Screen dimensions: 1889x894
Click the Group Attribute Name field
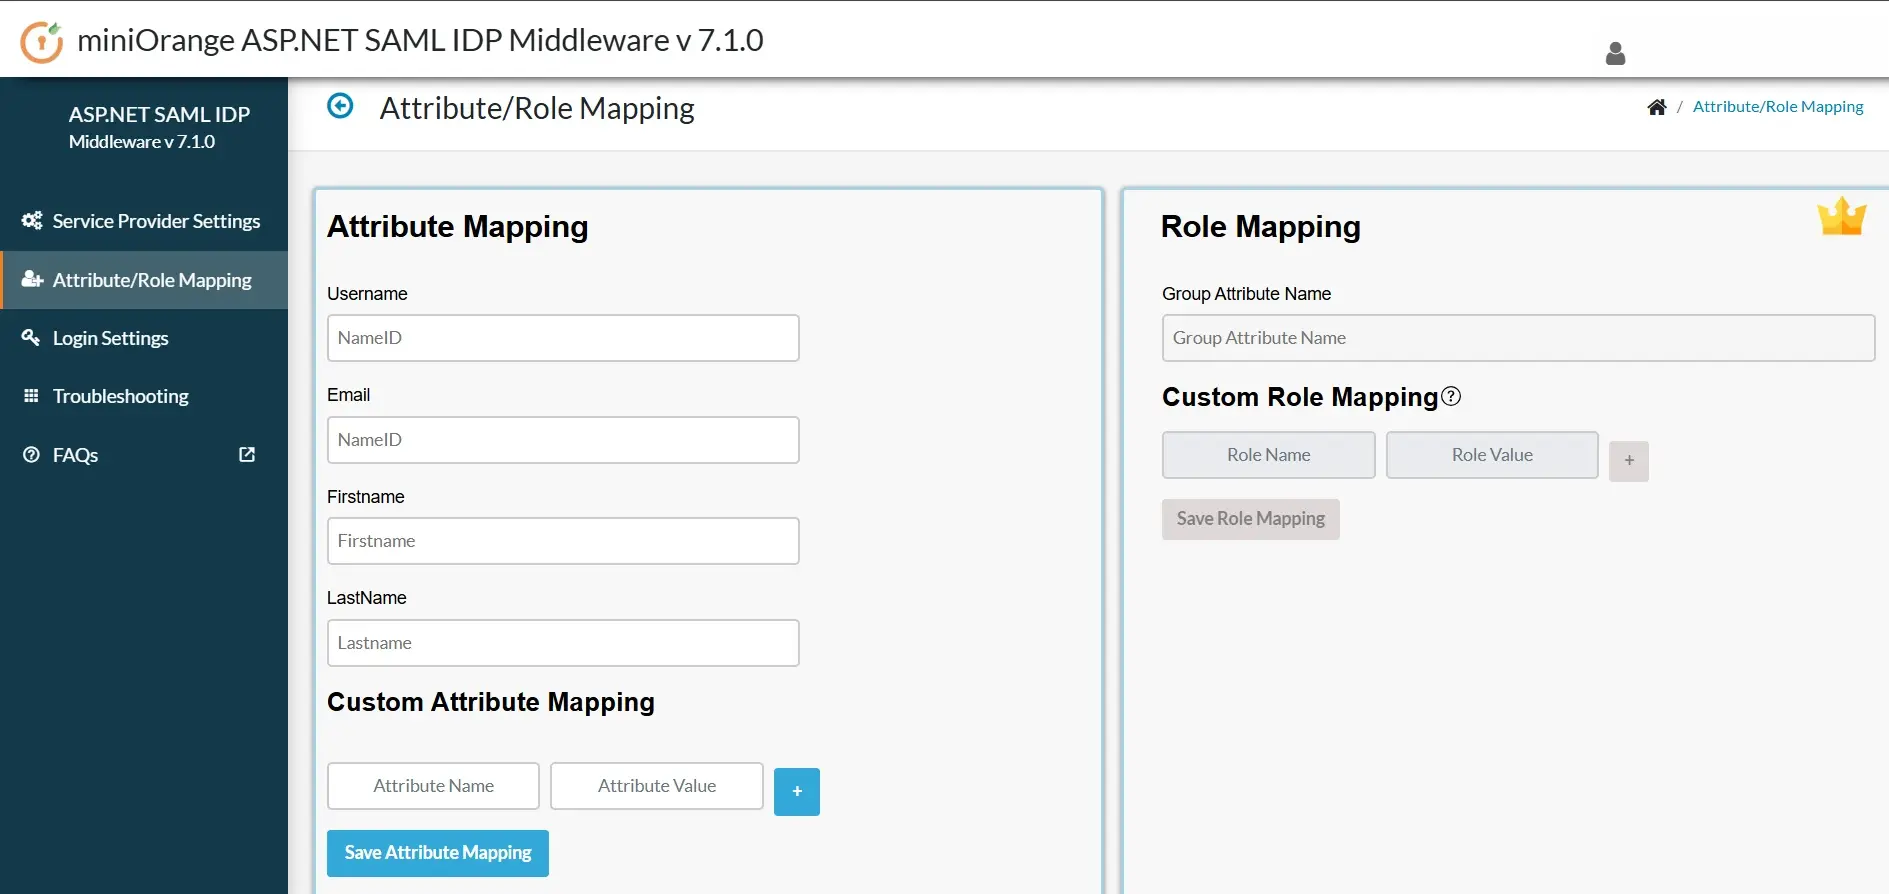pyautogui.click(x=1518, y=338)
